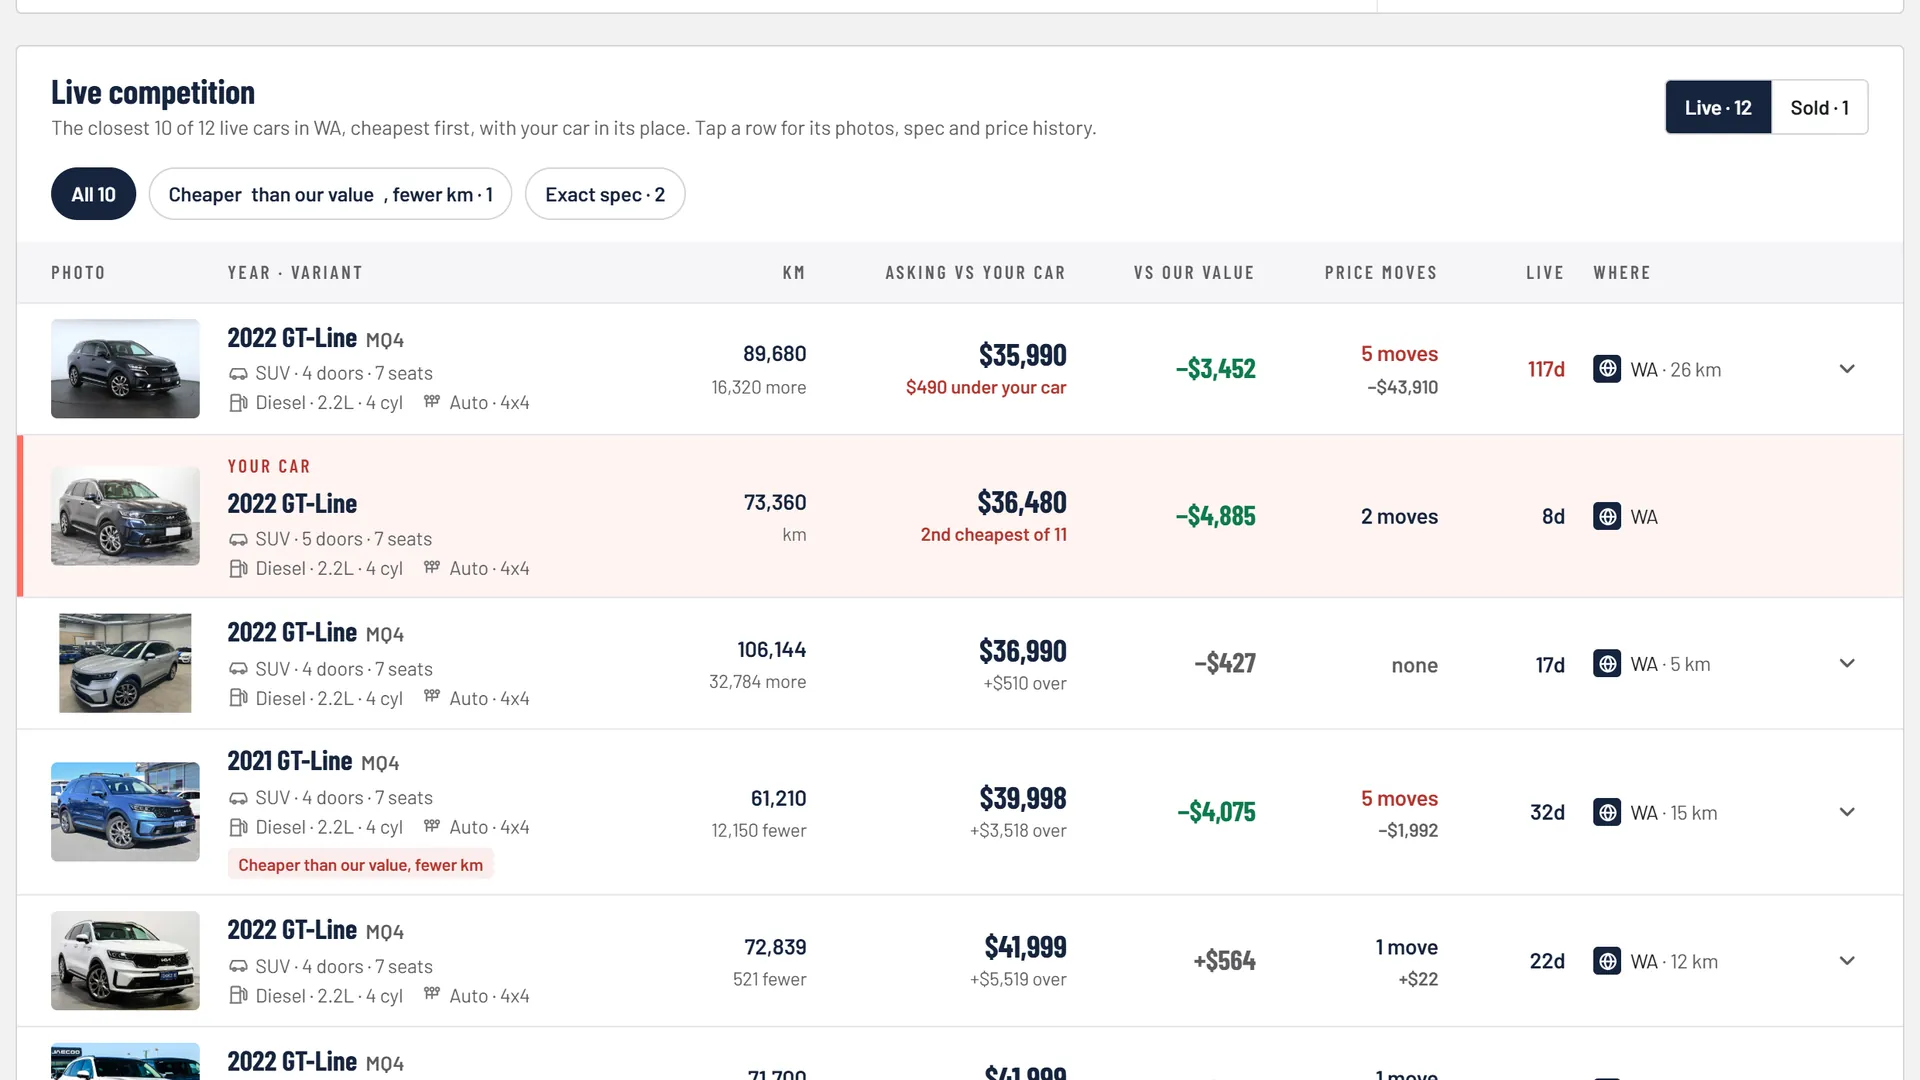Click the -$43,910 price move amount
This screenshot has width=1920, height=1080.
pyautogui.click(x=1402, y=388)
